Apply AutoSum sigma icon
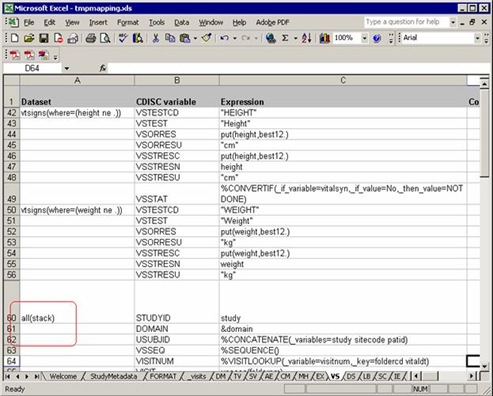The height and width of the screenshot is (396, 493). click(285, 38)
